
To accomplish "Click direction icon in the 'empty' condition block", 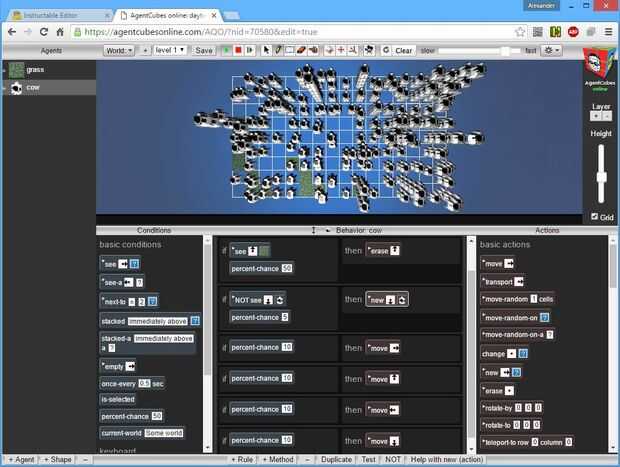I will click(130, 367).
